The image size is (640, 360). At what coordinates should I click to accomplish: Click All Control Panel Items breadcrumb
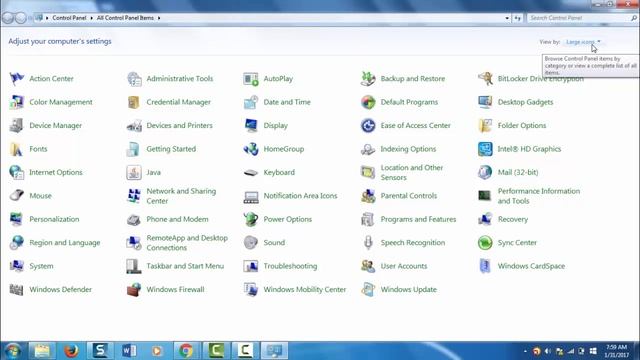[125, 18]
